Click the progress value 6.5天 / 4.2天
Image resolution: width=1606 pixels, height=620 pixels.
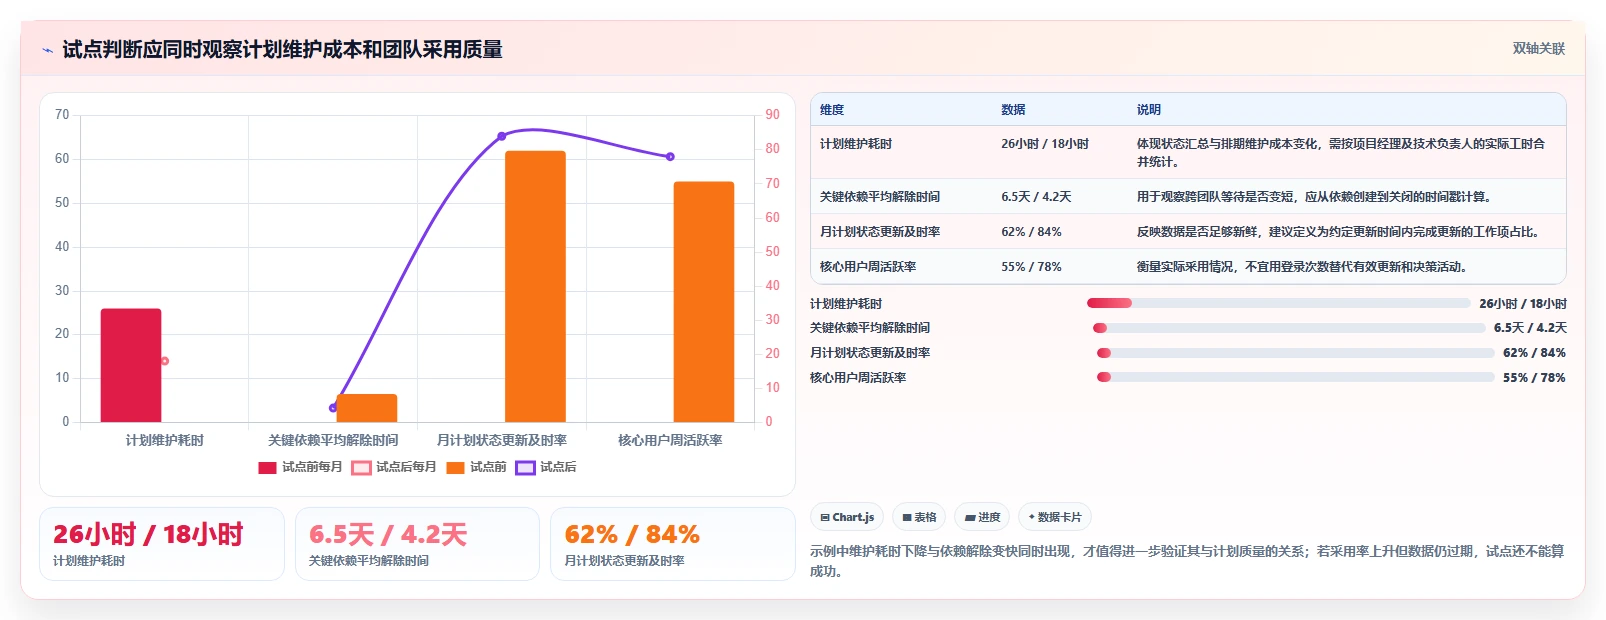coord(1530,328)
